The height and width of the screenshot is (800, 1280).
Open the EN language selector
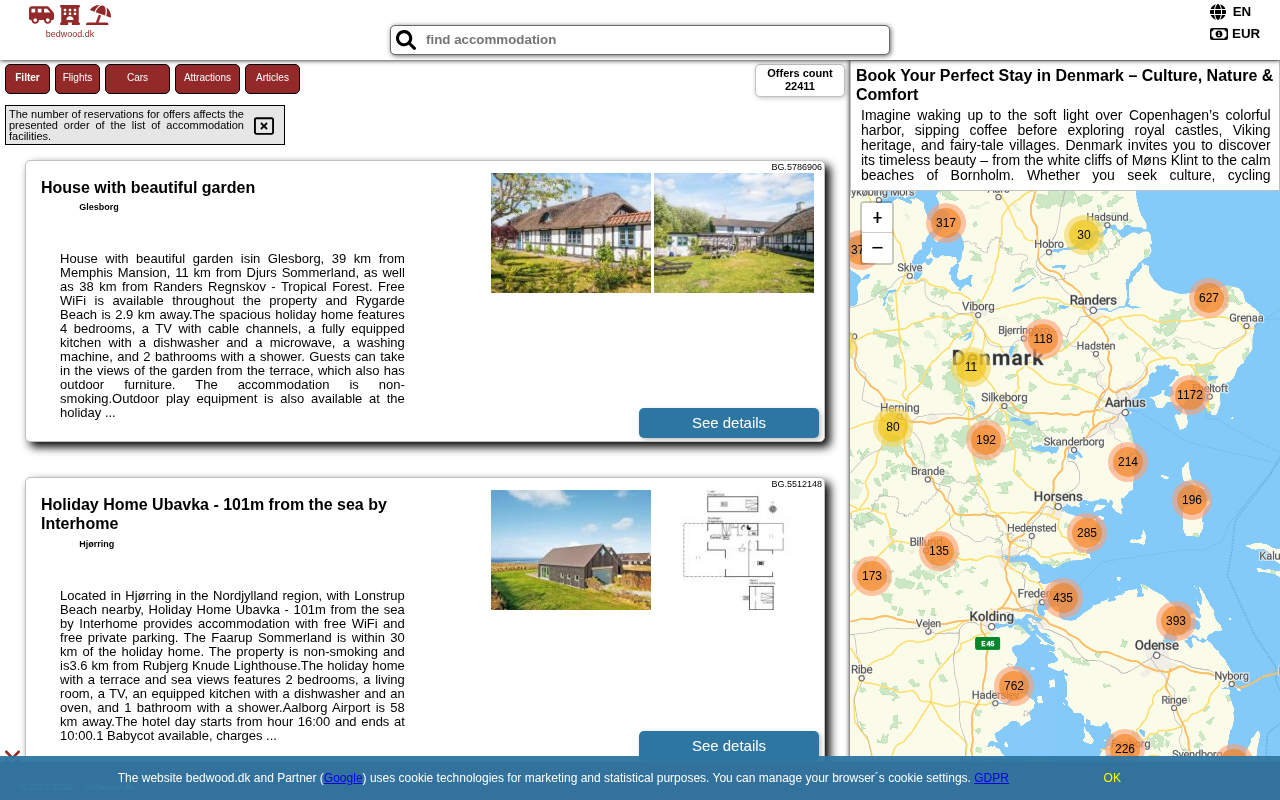click(1241, 12)
